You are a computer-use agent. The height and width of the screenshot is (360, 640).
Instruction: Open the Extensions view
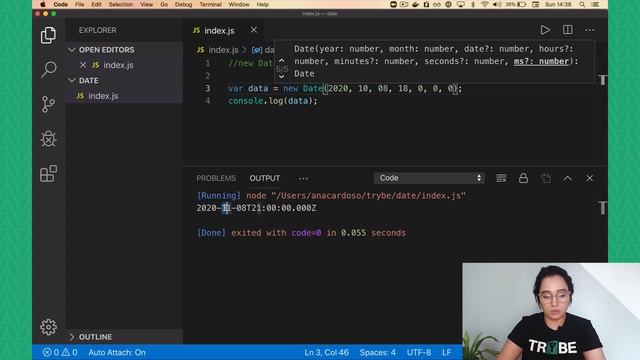pyautogui.click(x=48, y=173)
